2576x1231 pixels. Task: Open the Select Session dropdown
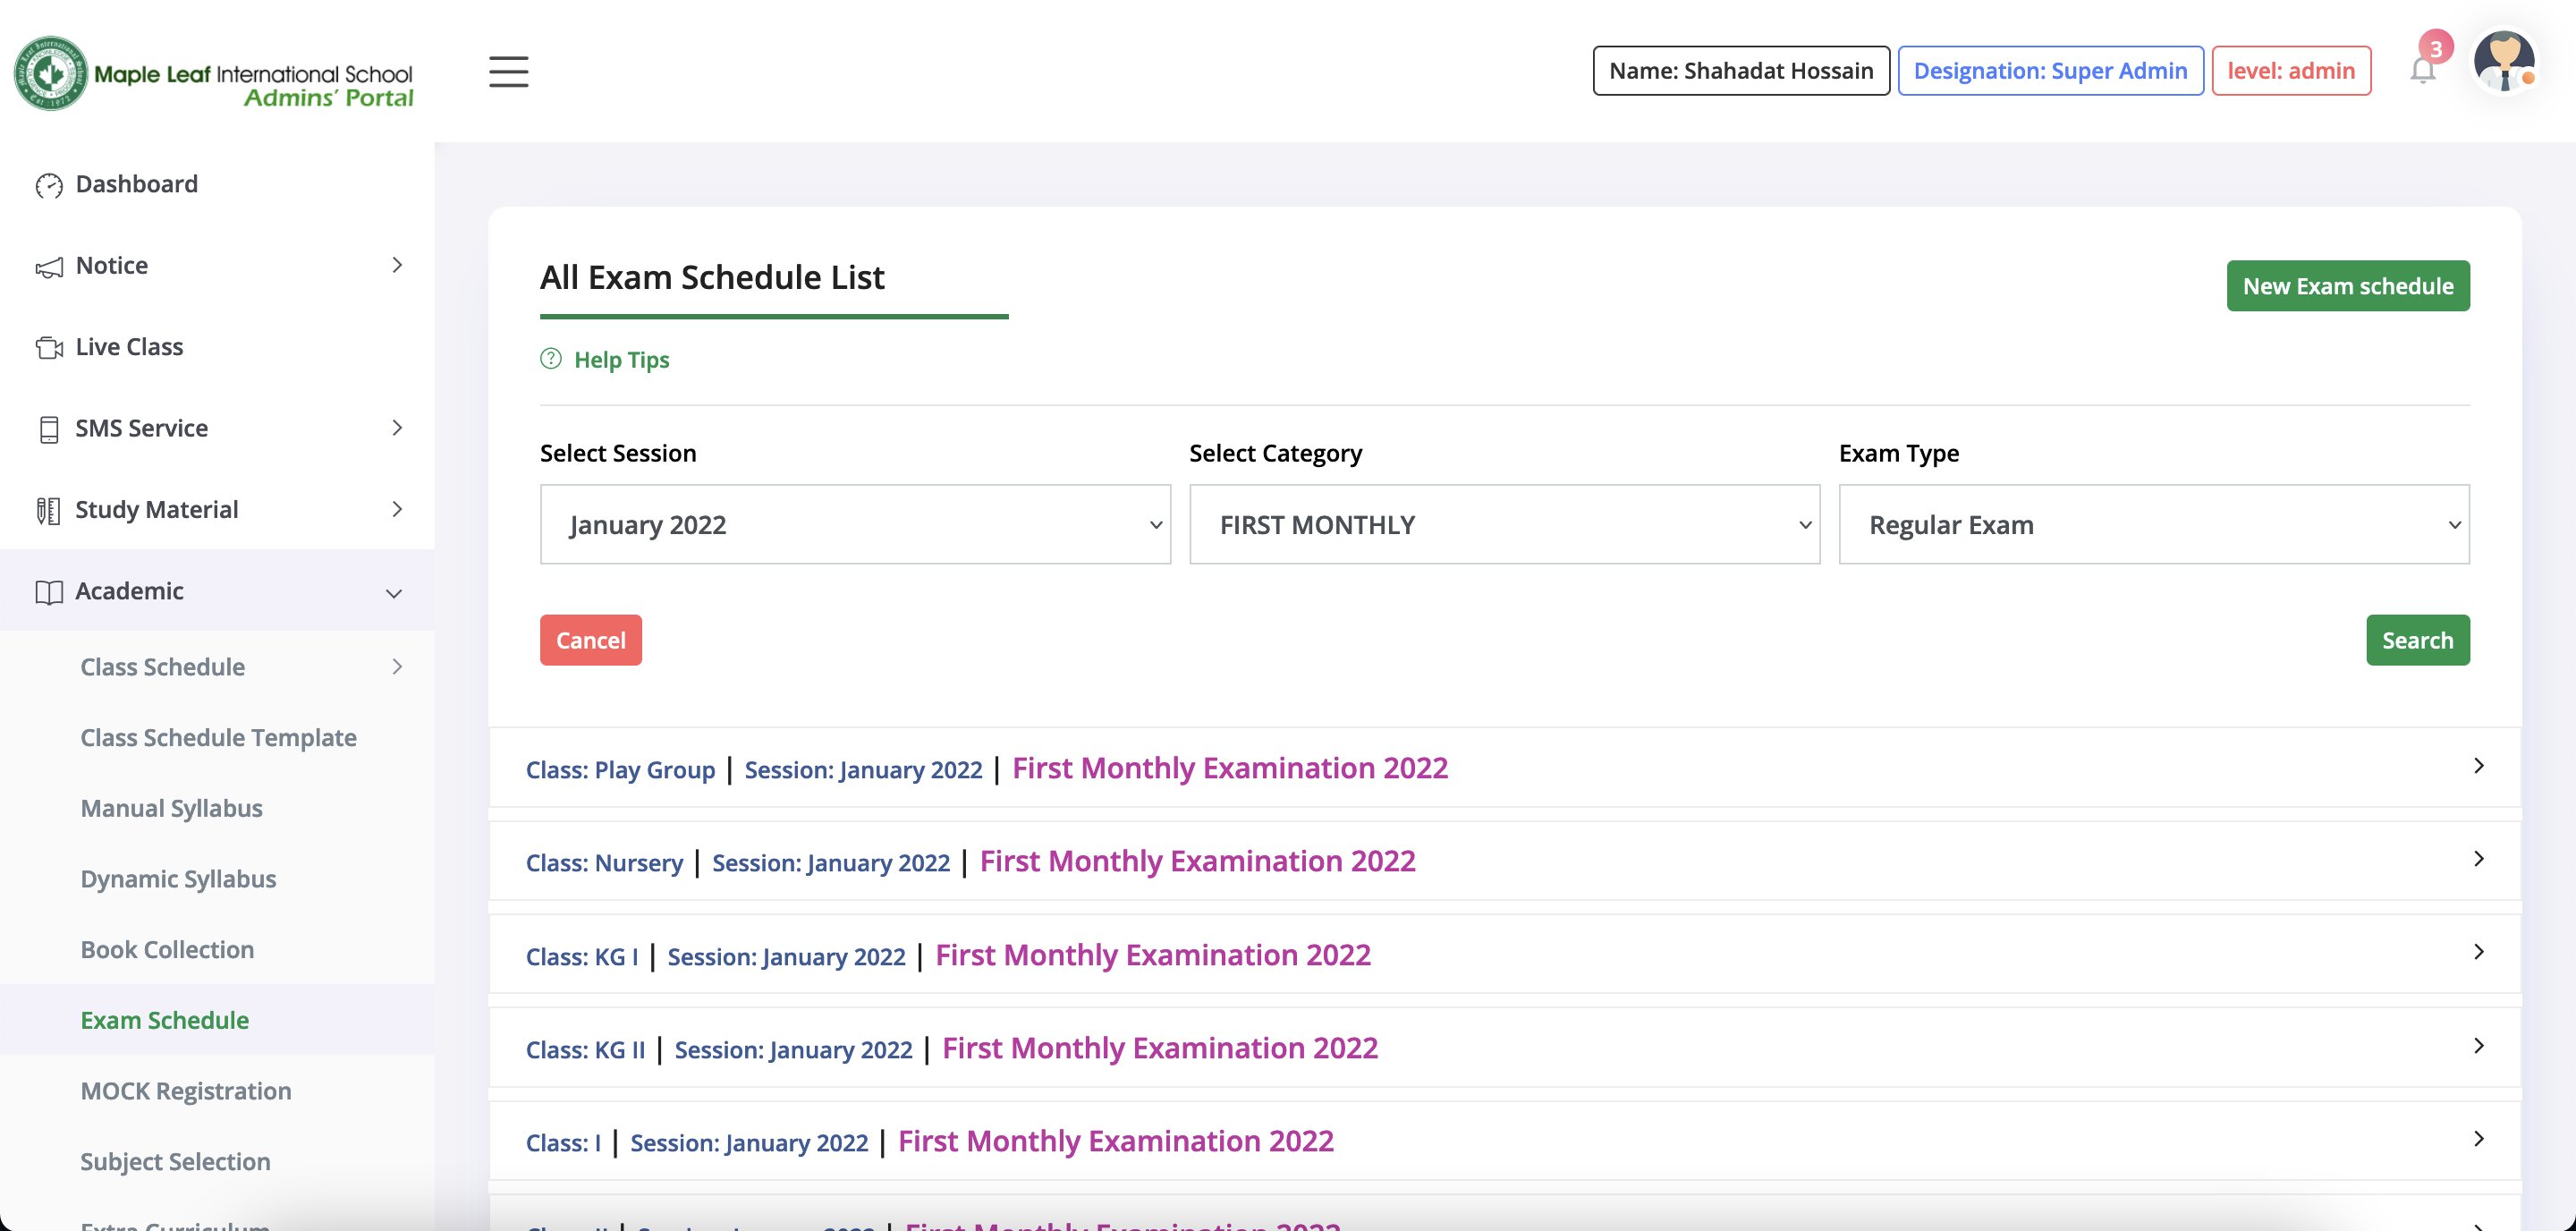855,524
